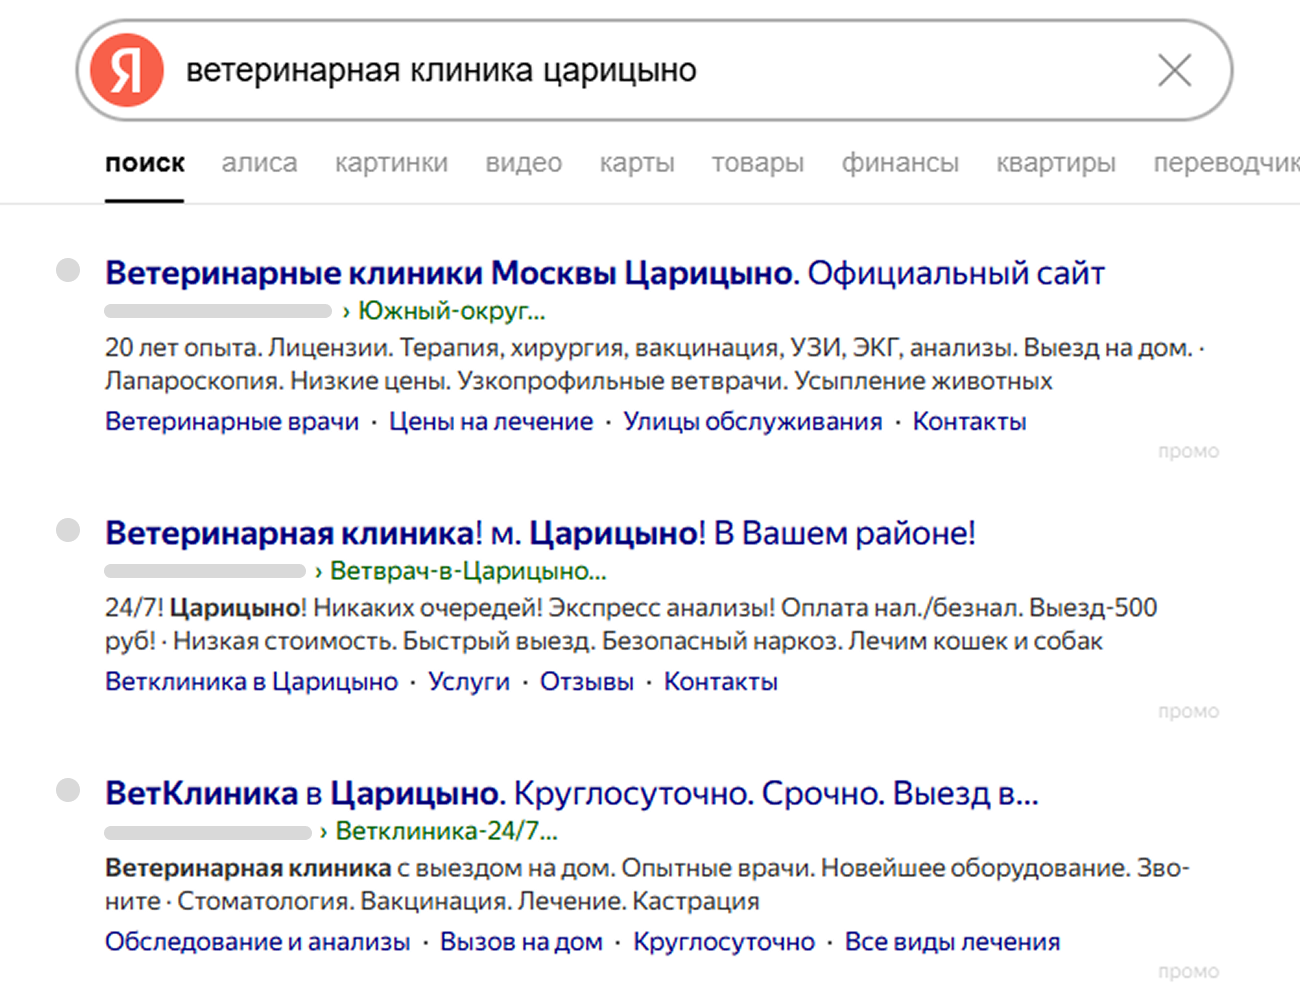
Task: Open the 'финансы' tab
Action: [x=900, y=163]
